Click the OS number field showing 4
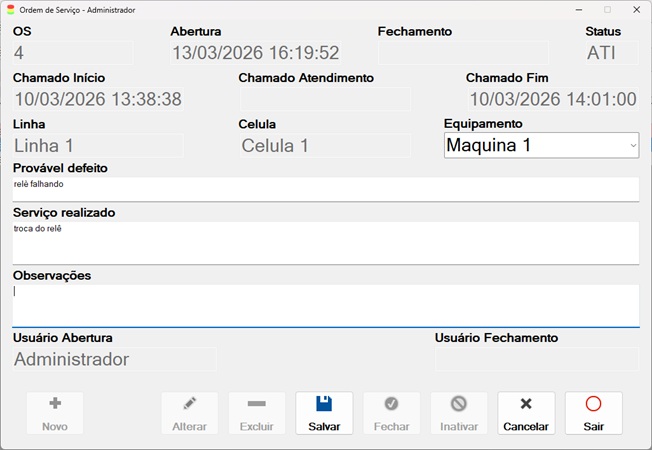Image resolution: width=652 pixels, height=450 pixels. [x=73, y=53]
